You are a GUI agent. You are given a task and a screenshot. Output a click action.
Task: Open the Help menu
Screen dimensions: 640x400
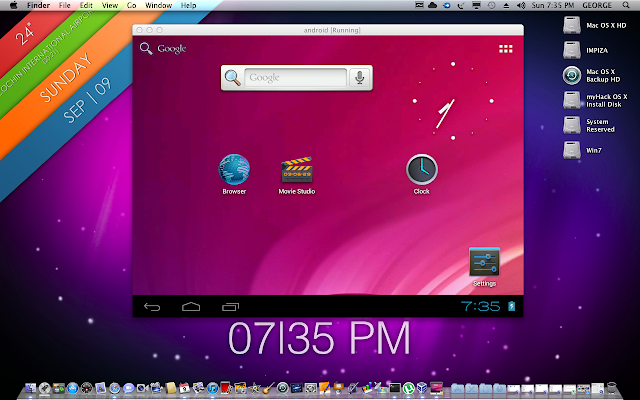[188, 5]
